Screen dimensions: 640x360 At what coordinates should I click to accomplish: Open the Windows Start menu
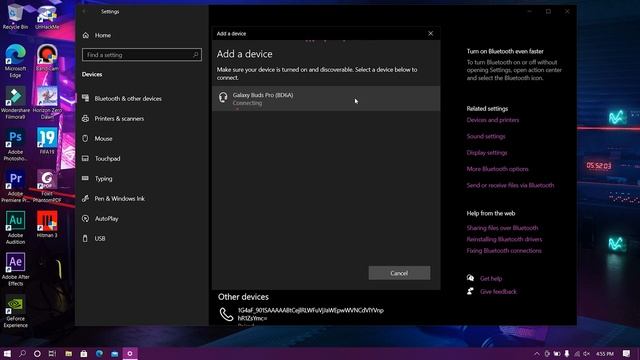click(7, 353)
